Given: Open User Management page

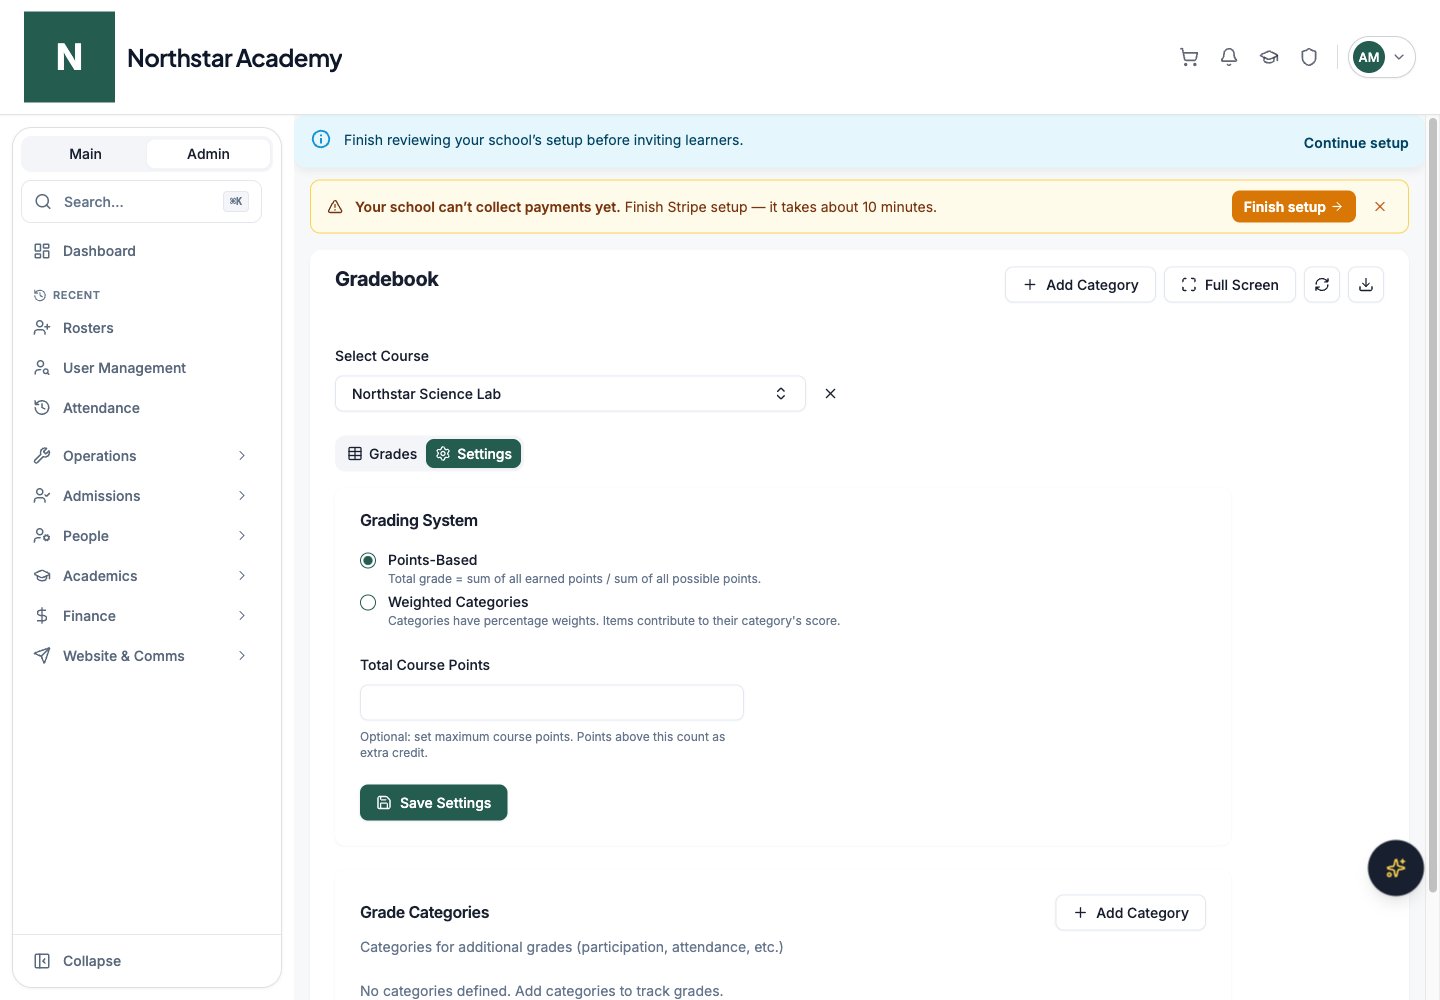Looking at the screenshot, I should (142, 368).
